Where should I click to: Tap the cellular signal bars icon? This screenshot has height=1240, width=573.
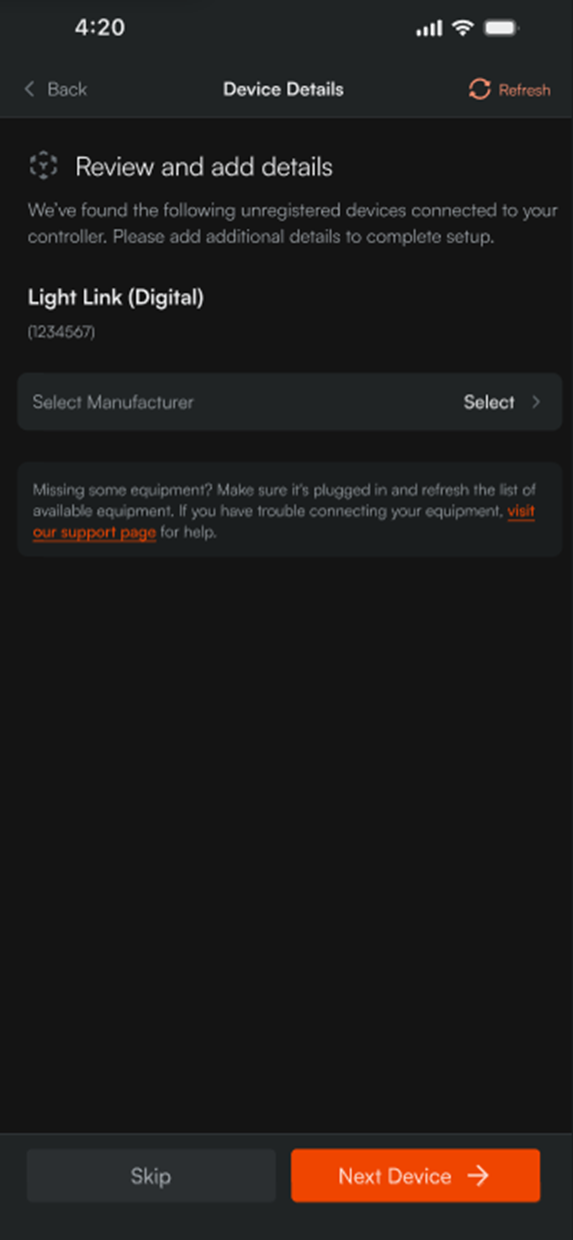coord(429,29)
